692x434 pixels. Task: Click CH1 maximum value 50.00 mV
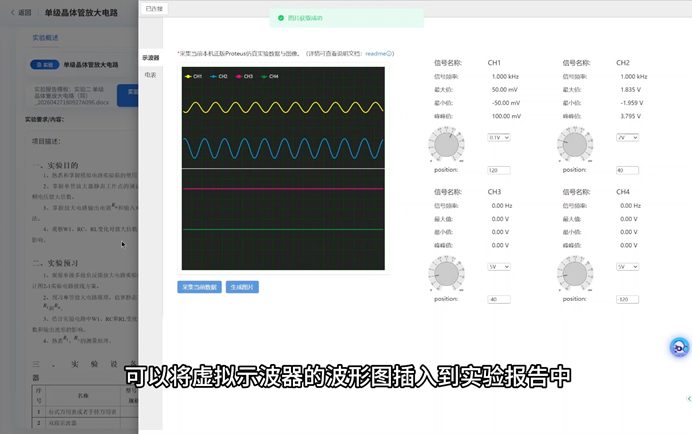point(504,90)
